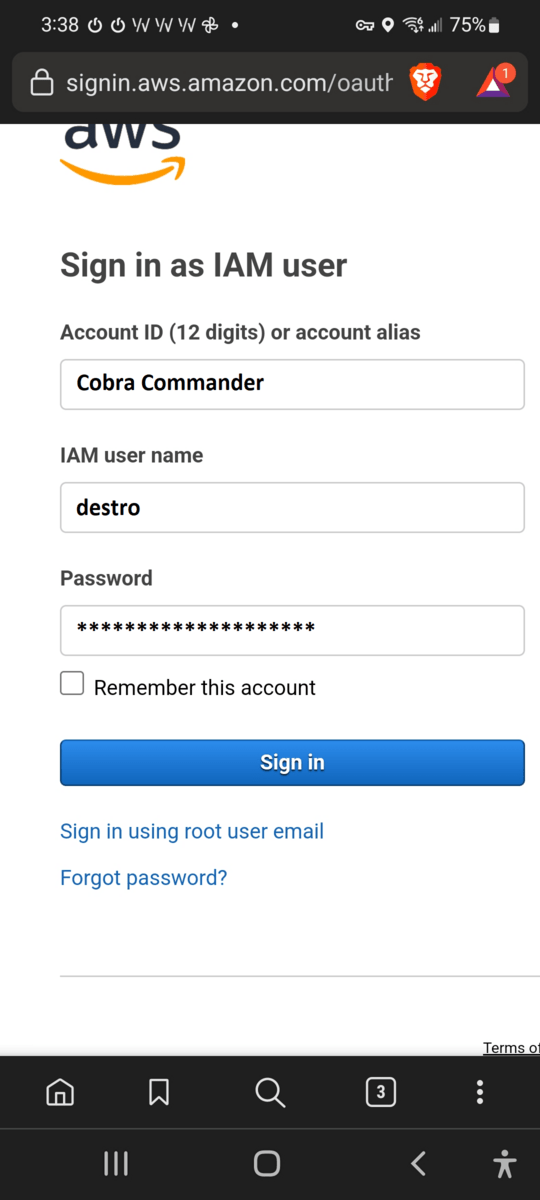Tap the Android recent apps button
540x1200 pixels.
pyautogui.click(x=116, y=1163)
